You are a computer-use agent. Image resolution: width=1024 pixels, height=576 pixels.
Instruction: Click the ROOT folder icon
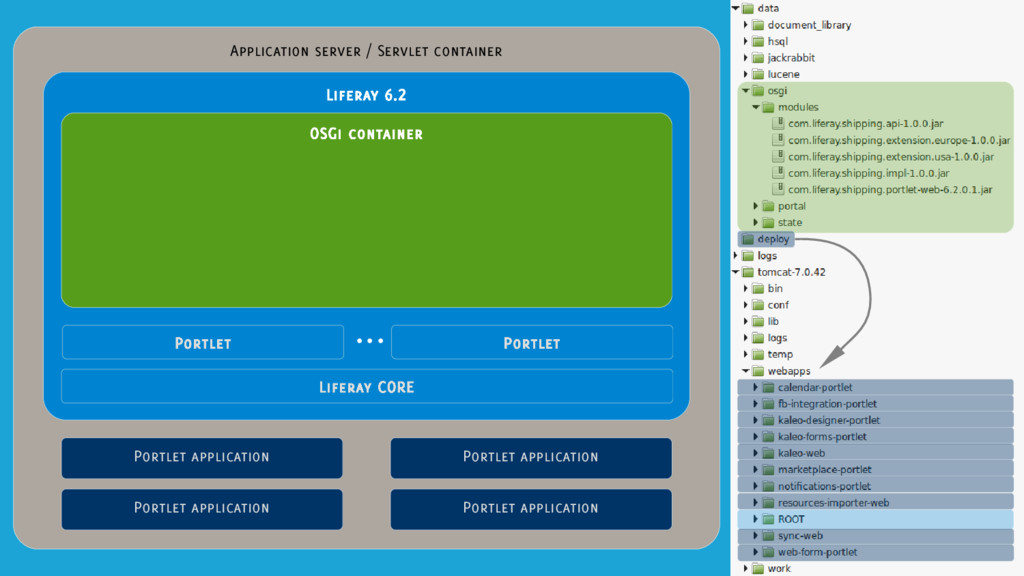point(768,519)
